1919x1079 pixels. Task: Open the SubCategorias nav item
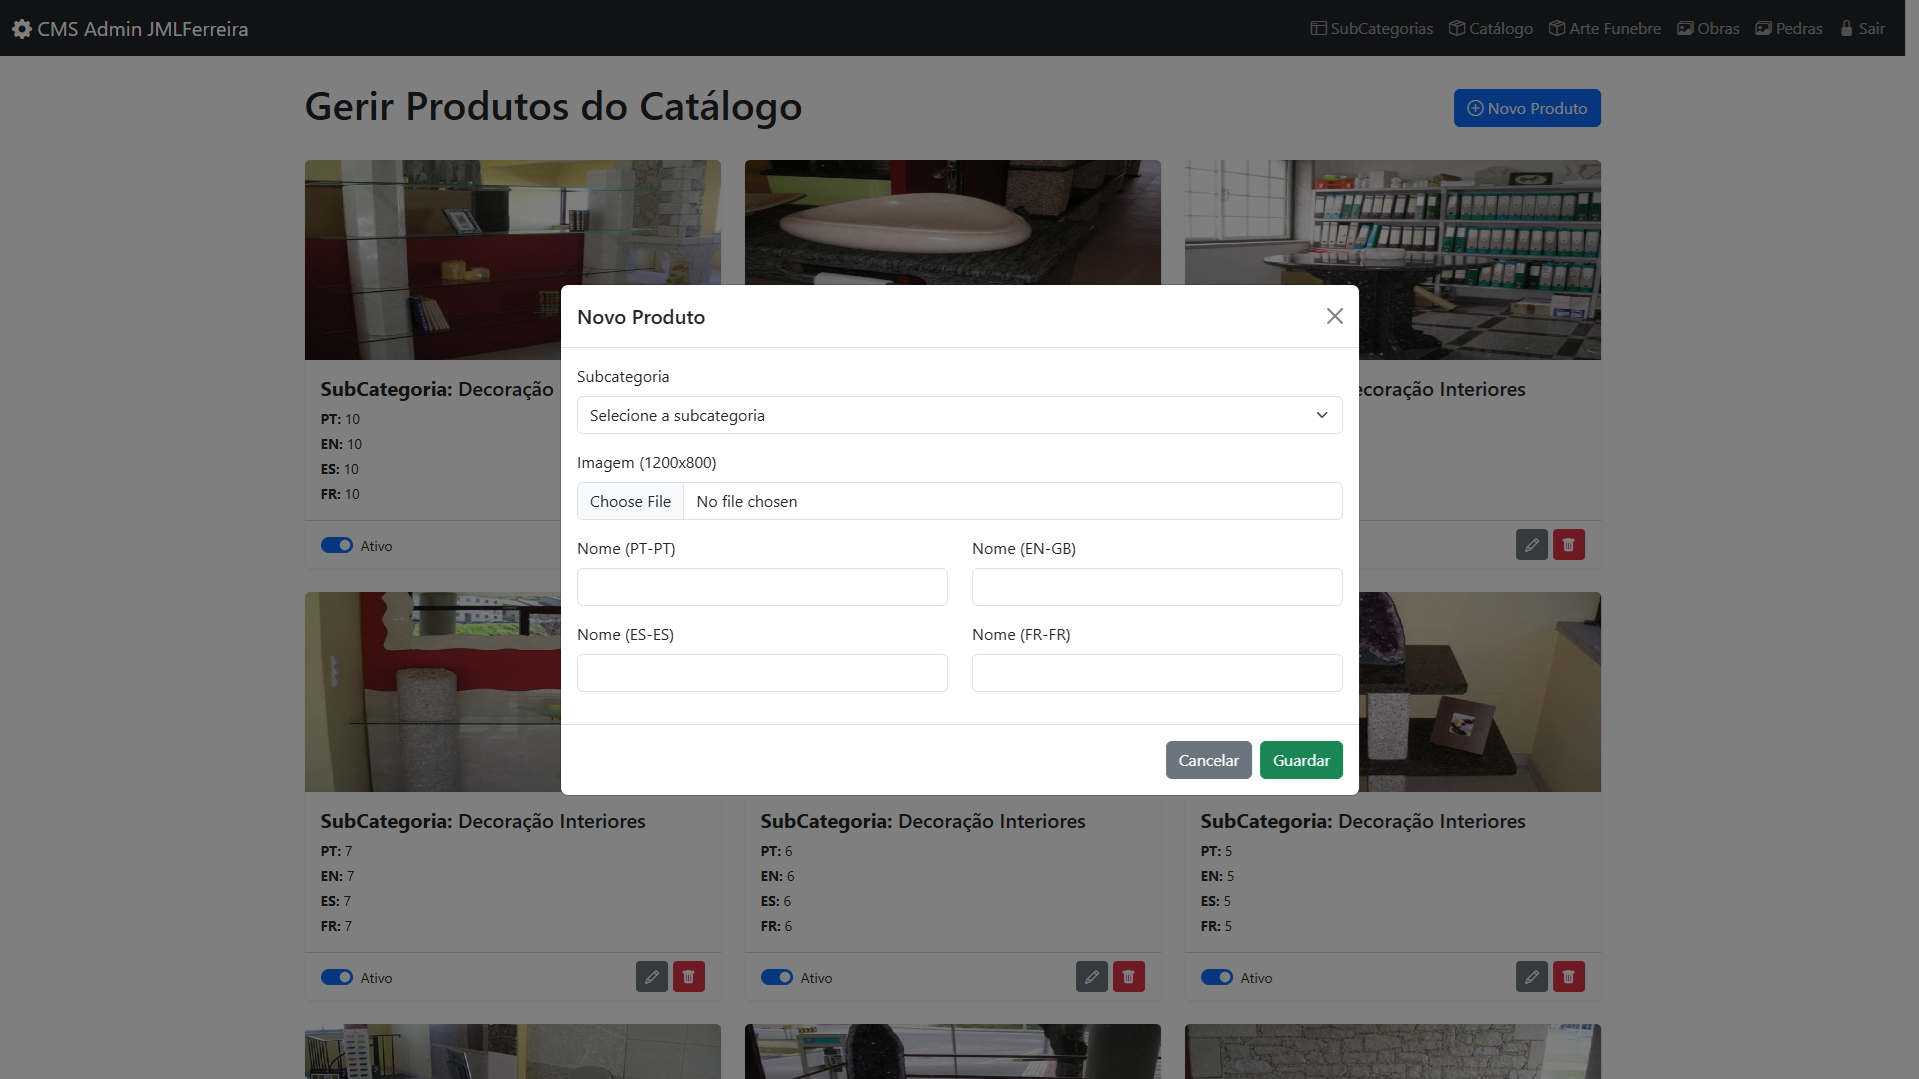pos(1372,28)
